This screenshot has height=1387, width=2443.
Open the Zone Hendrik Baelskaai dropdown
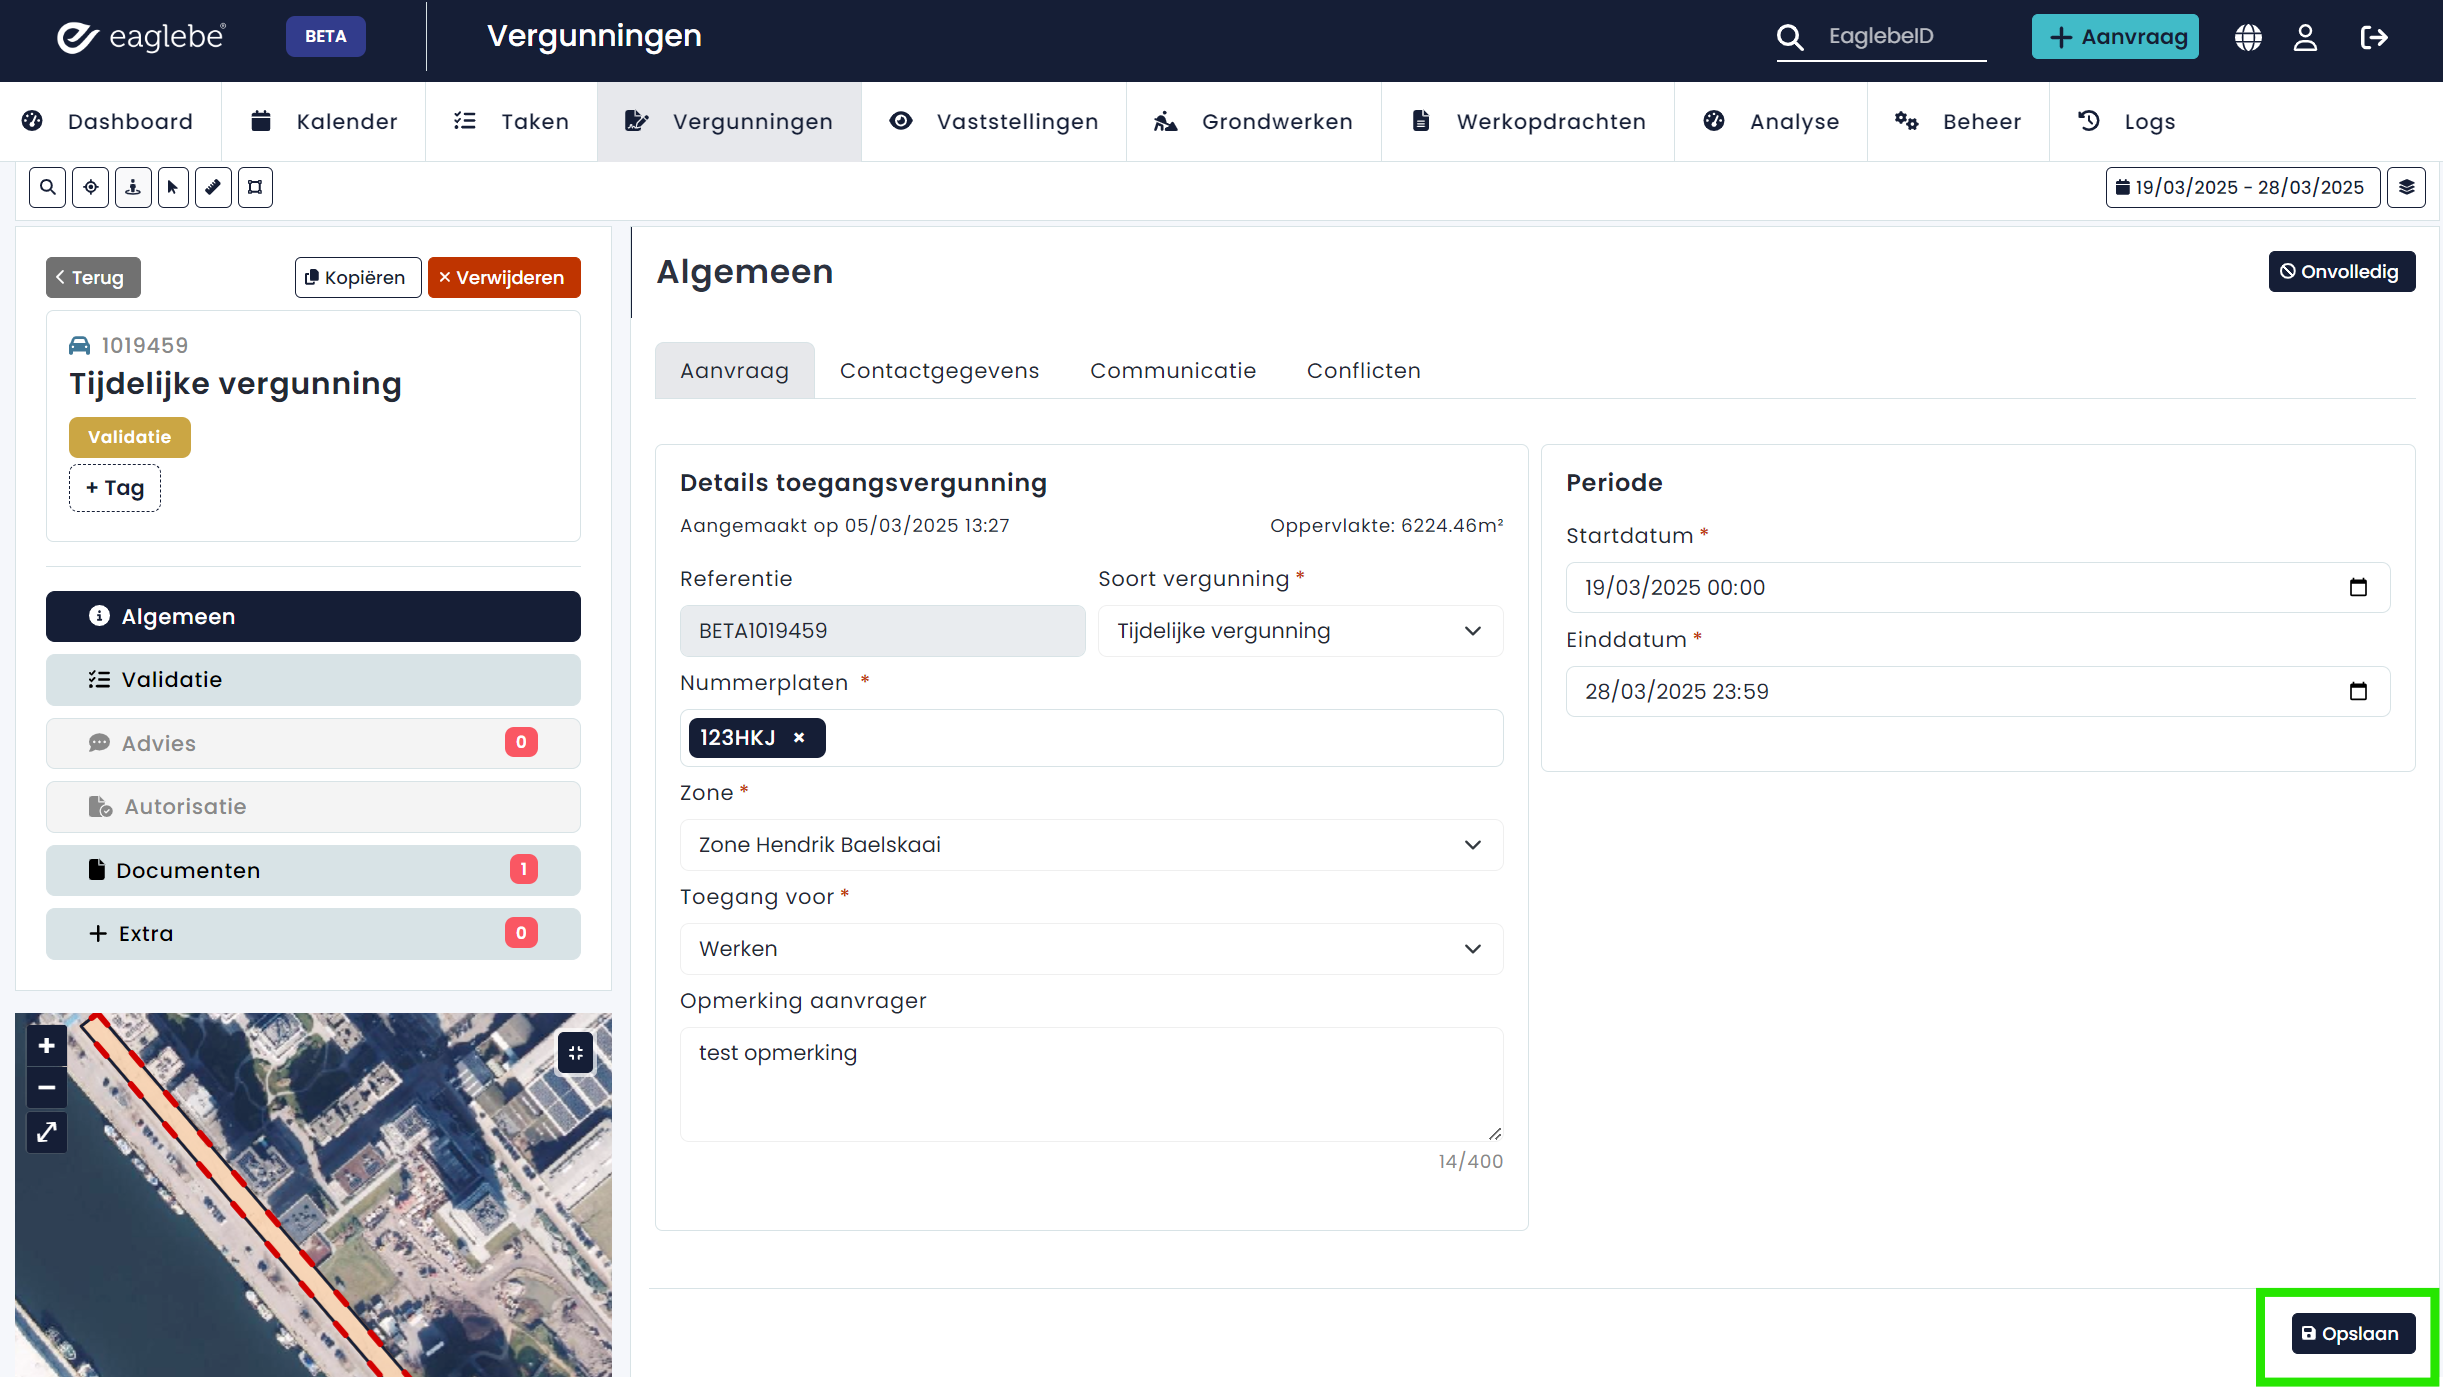[1090, 845]
